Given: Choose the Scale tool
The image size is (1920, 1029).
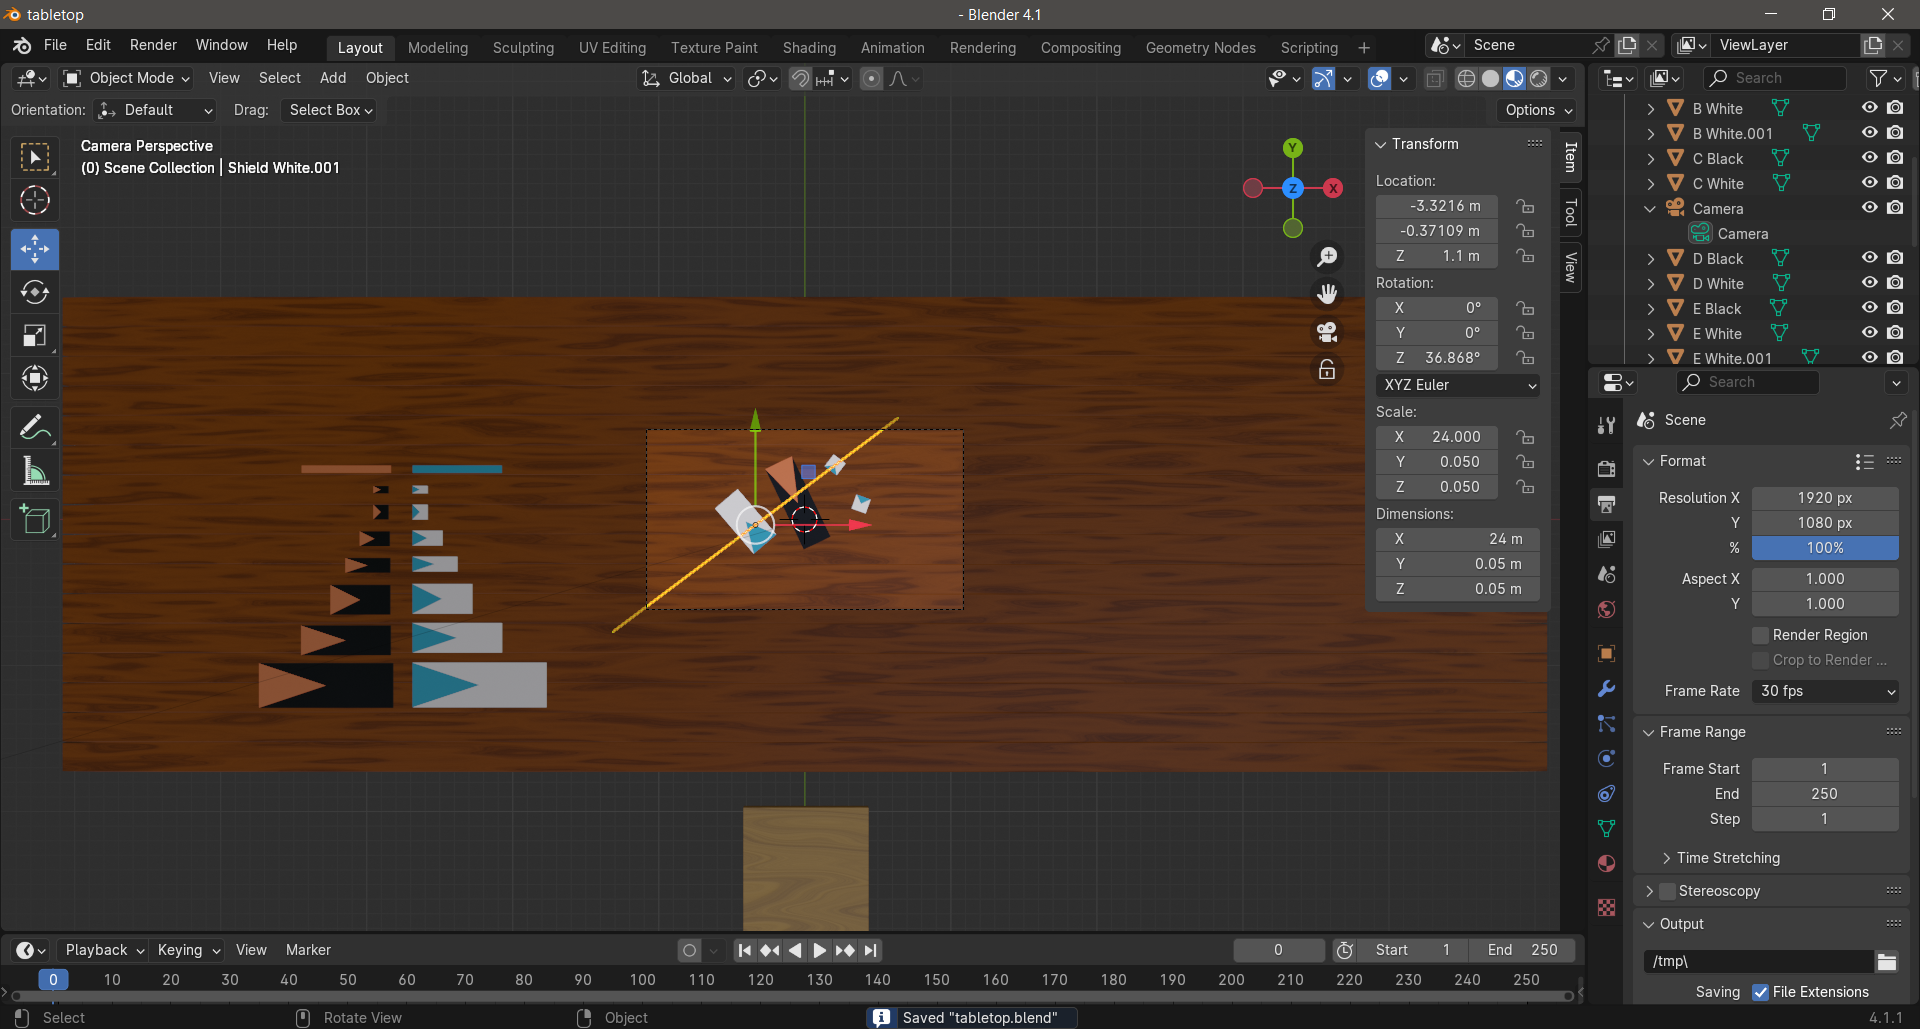Looking at the screenshot, I should coord(35,336).
